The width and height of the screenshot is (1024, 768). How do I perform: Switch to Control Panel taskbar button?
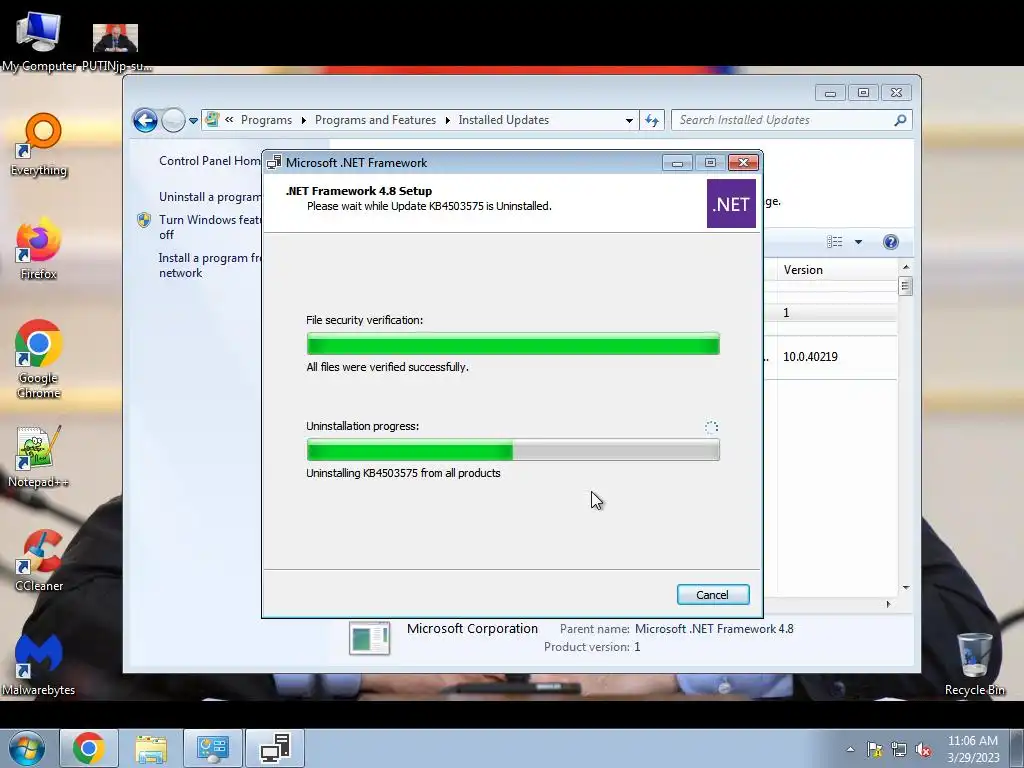point(213,748)
